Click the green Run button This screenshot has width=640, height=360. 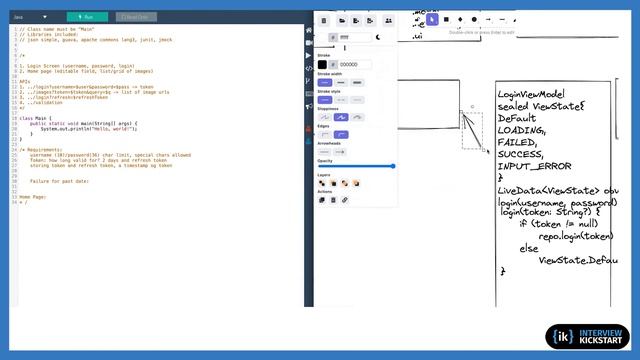pyautogui.click(x=87, y=17)
